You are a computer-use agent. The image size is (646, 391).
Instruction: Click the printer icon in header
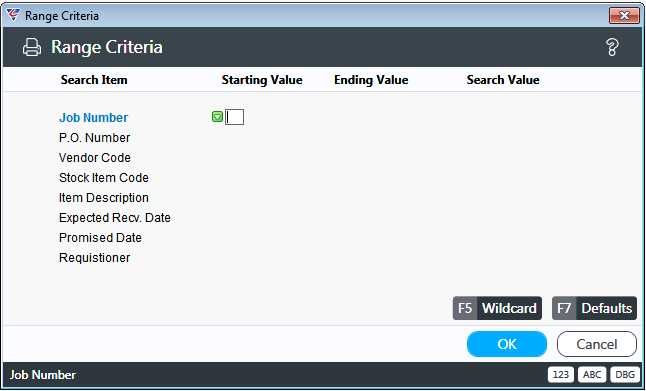tap(32, 47)
